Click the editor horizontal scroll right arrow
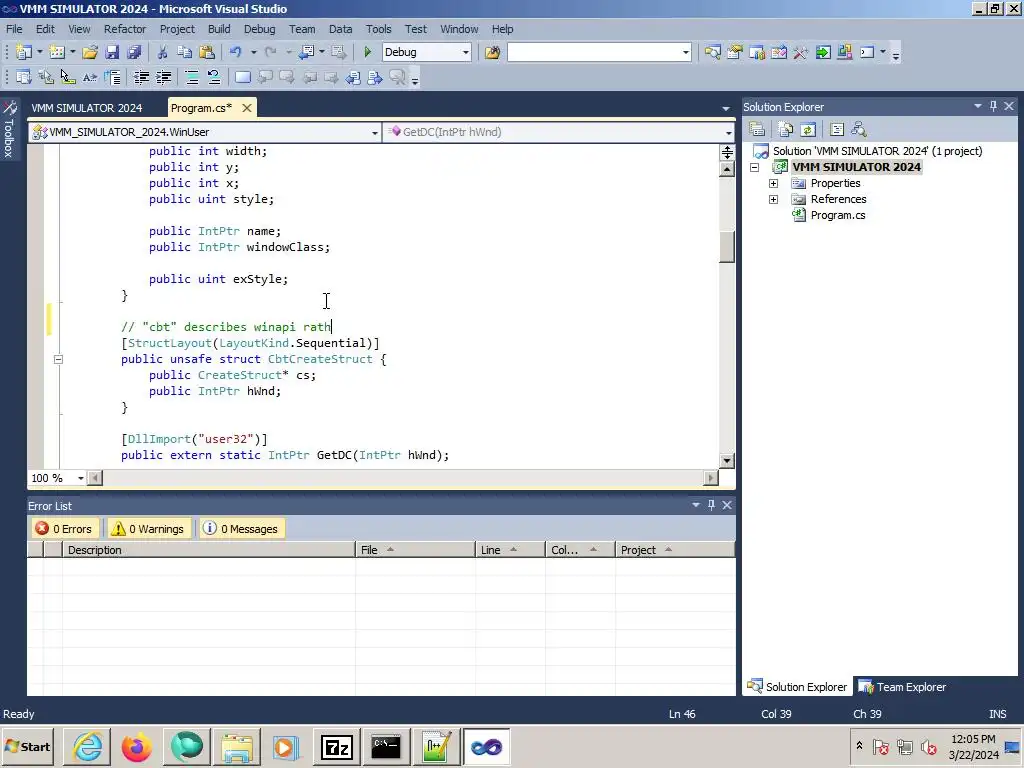Image resolution: width=1024 pixels, height=768 pixels. pyautogui.click(x=711, y=478)
